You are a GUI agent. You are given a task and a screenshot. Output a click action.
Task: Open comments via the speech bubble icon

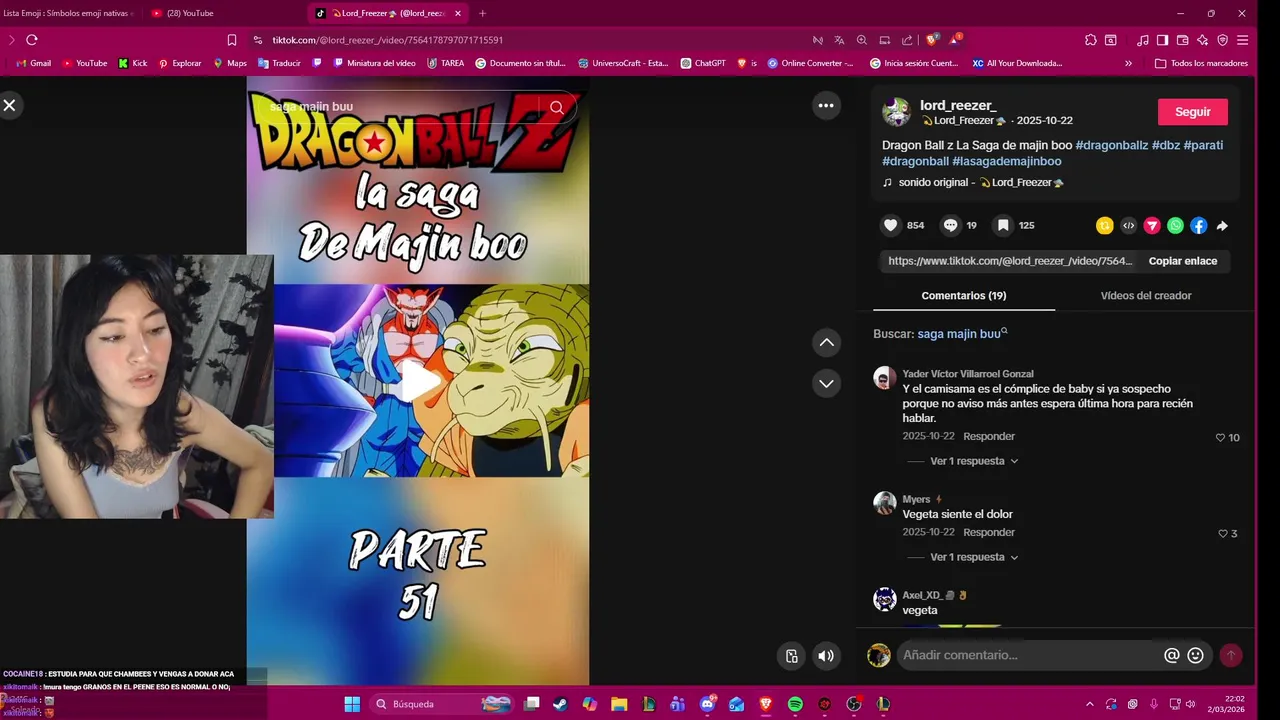[950, 226]
